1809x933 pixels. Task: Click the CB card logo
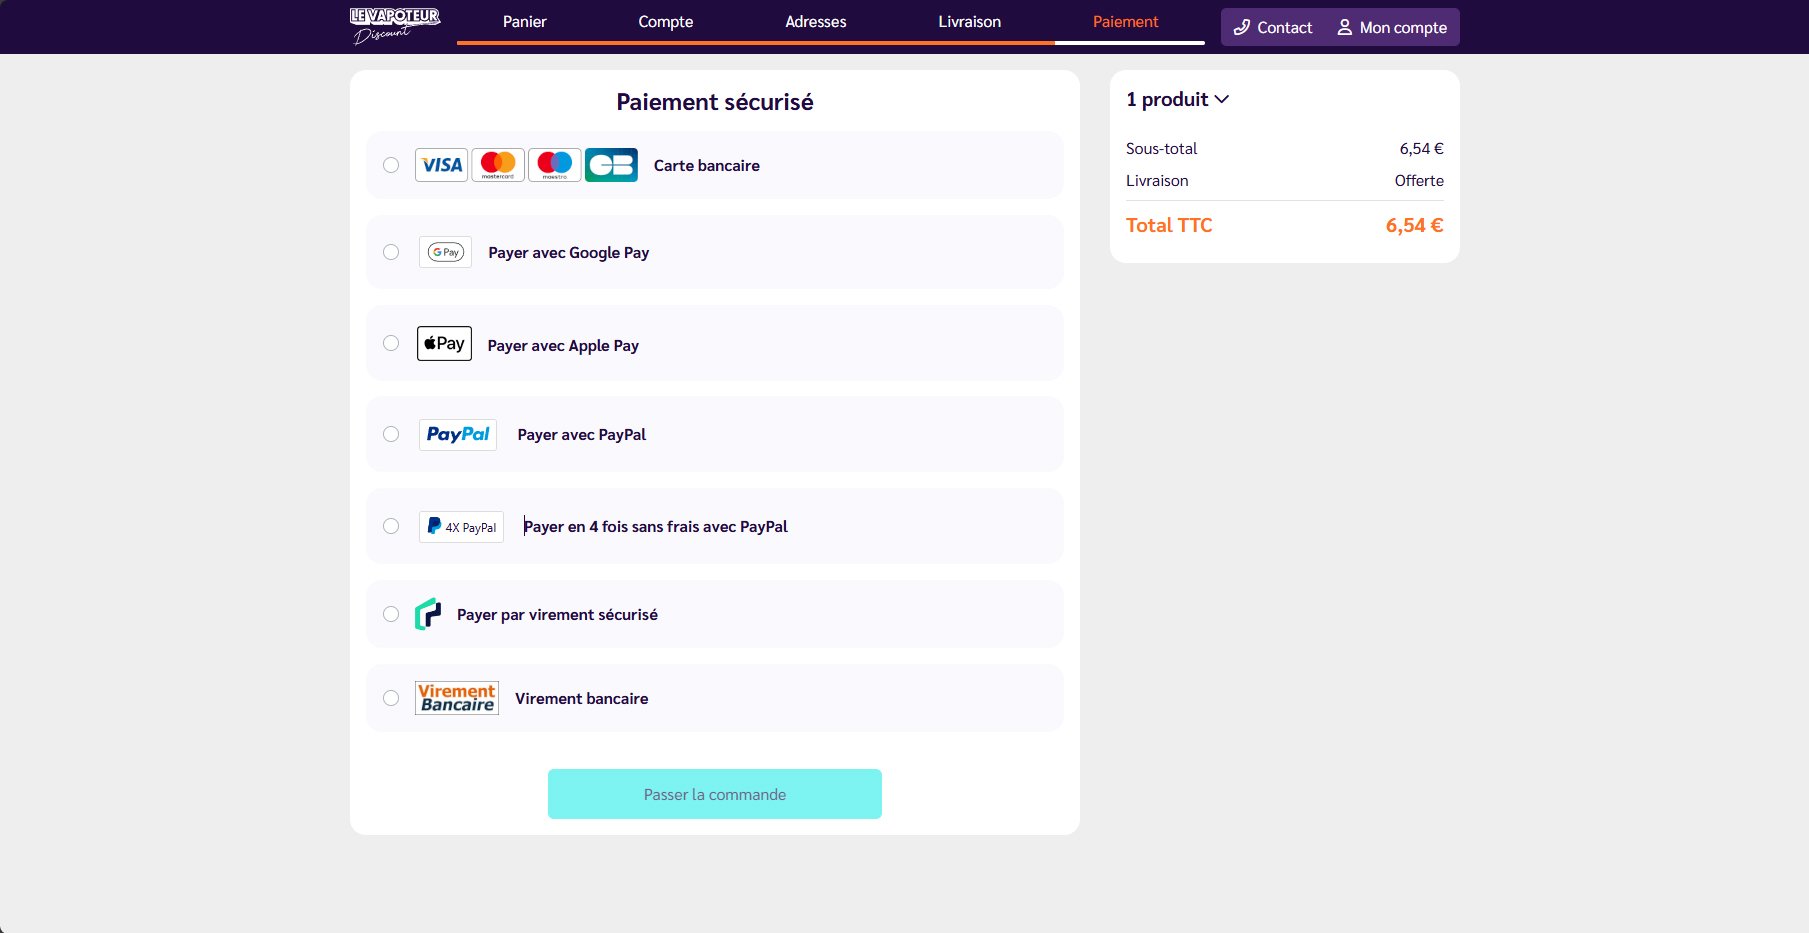pyautogui.click(x=611, y=165)
